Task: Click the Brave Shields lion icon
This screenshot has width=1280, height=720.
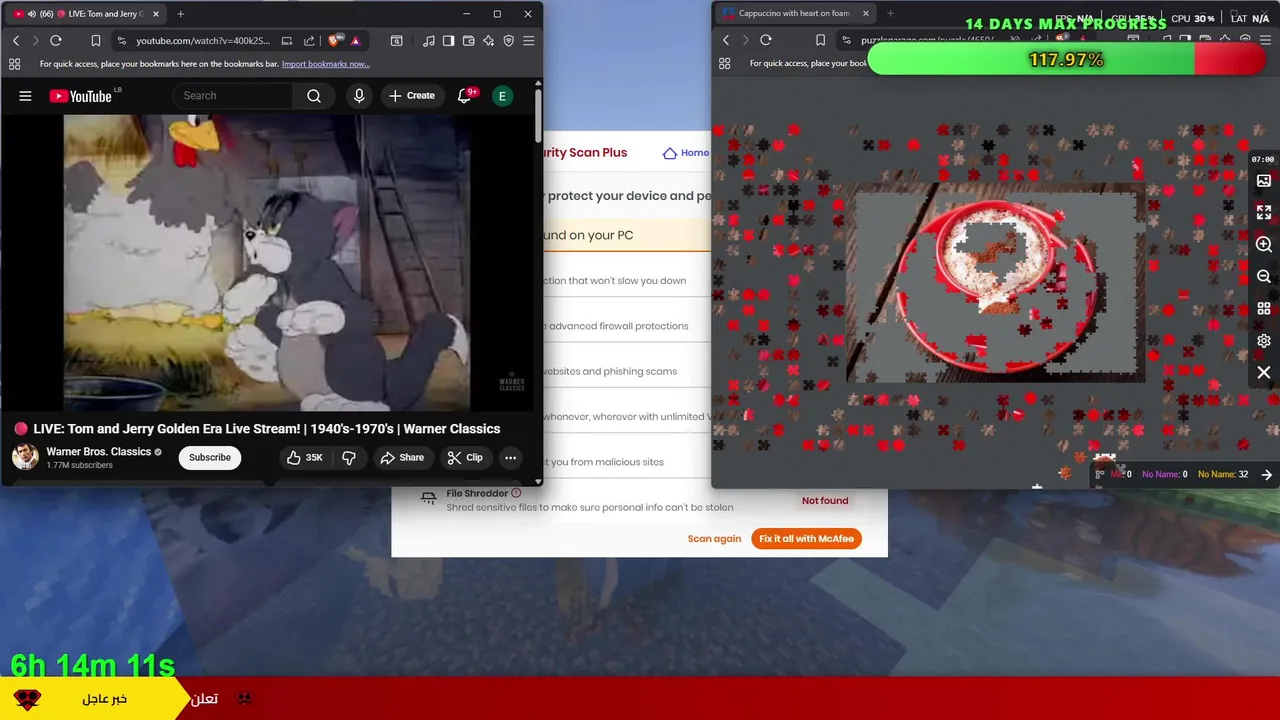Action: tap(334, 41)
